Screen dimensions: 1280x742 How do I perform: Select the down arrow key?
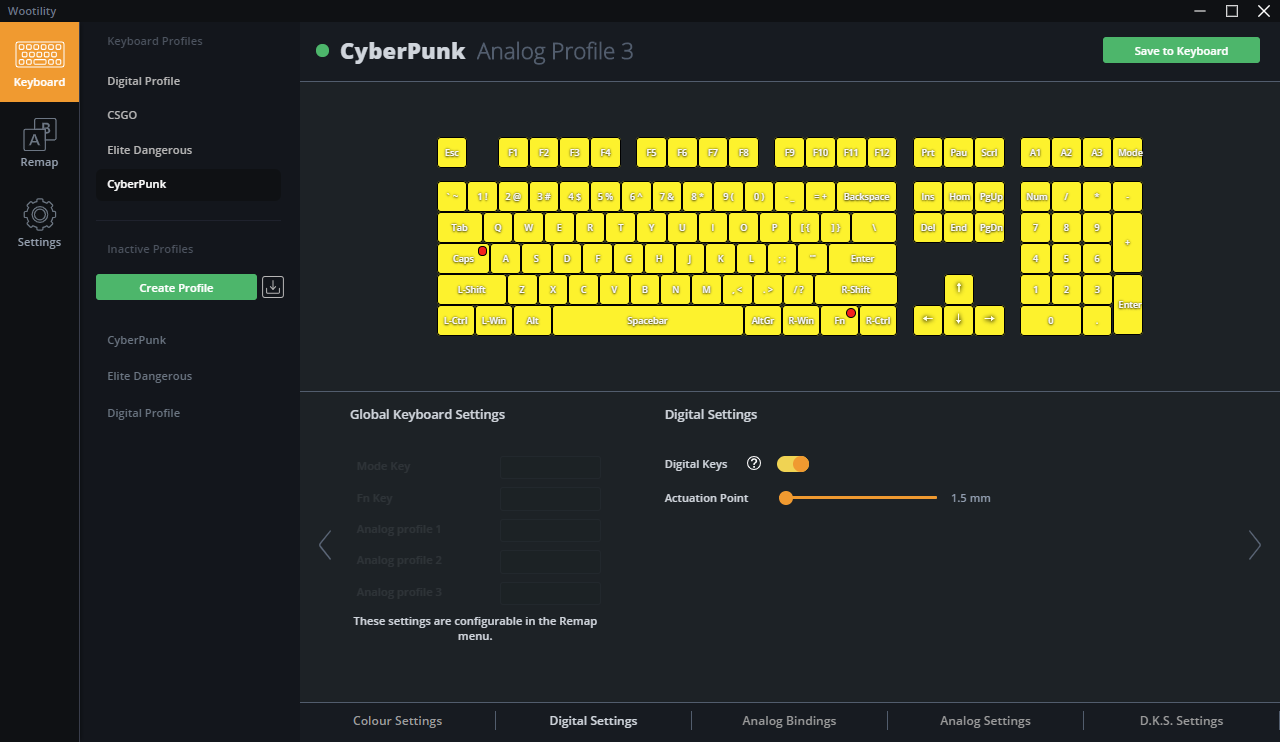coord(959,320)
